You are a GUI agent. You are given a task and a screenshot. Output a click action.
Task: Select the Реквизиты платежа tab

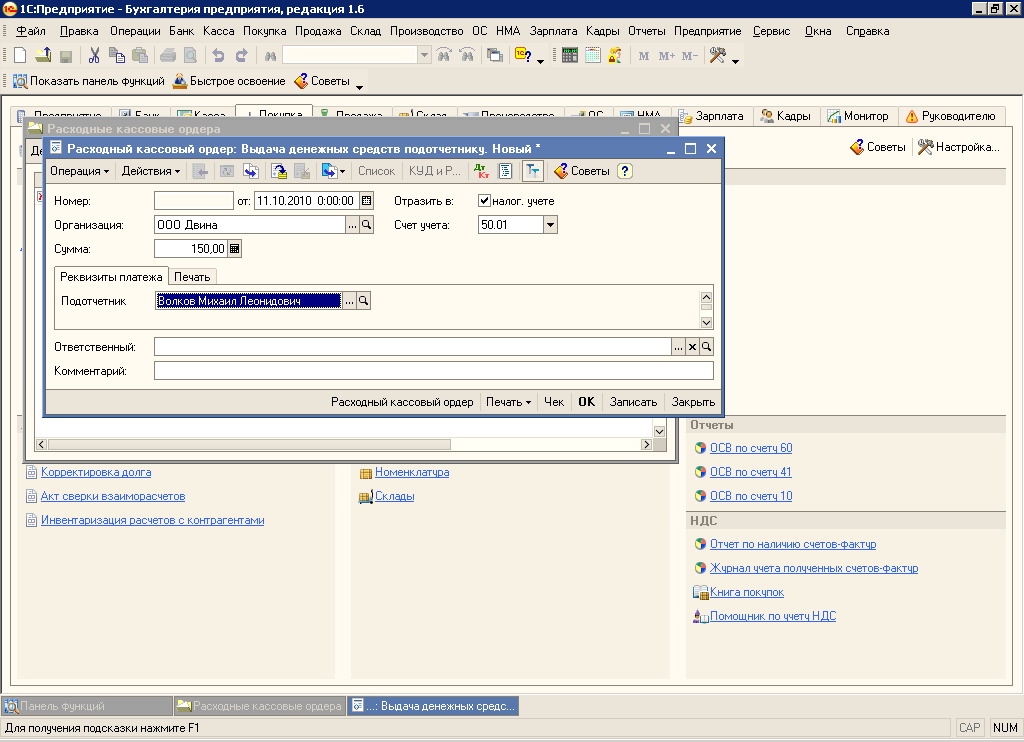tap(111, 277)
